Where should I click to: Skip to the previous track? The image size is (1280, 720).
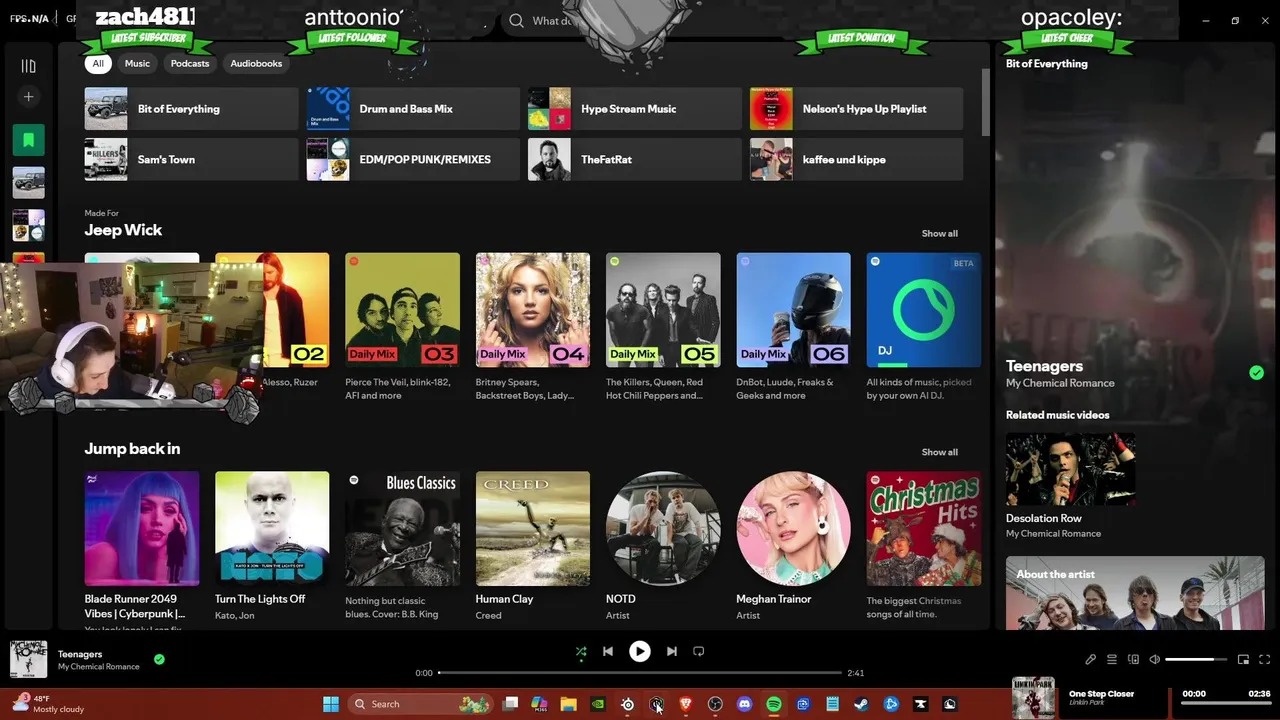click(x=608, y=651)
